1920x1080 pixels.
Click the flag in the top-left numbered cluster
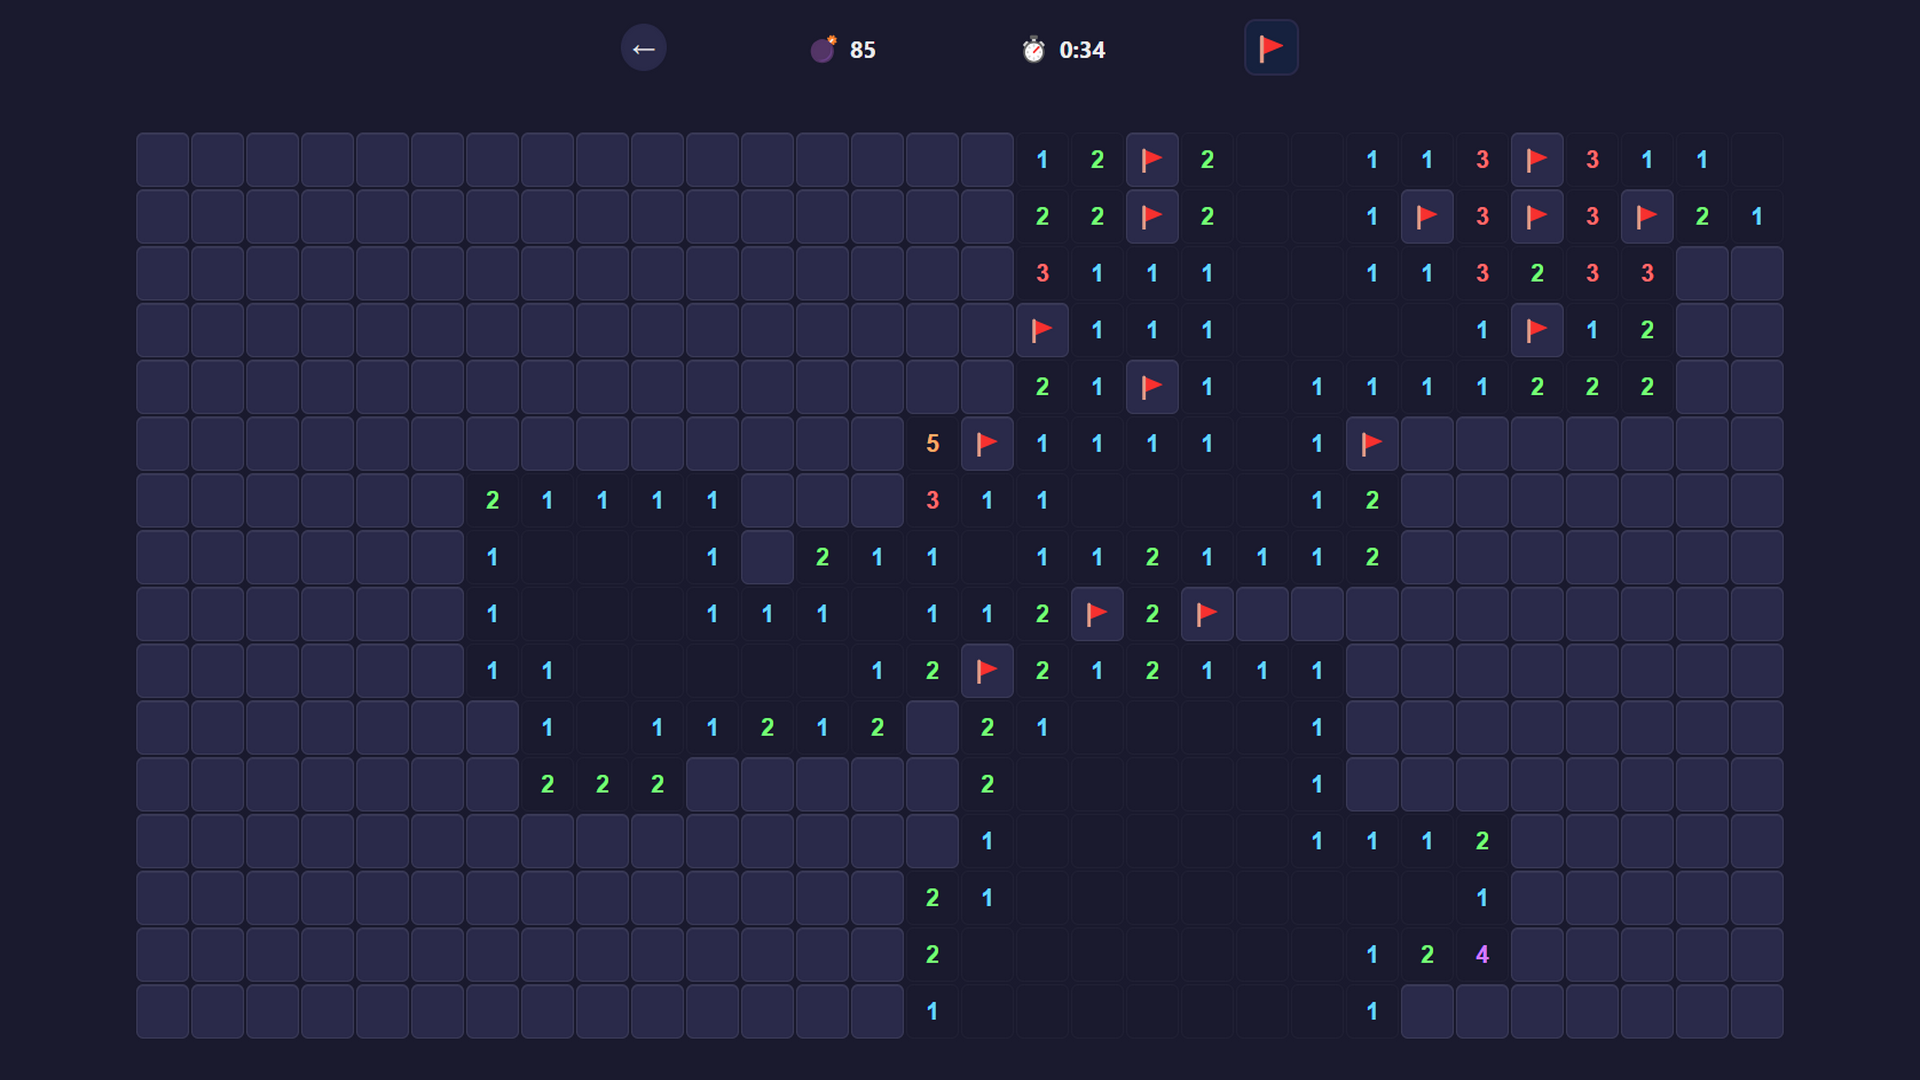[1152, 159]
